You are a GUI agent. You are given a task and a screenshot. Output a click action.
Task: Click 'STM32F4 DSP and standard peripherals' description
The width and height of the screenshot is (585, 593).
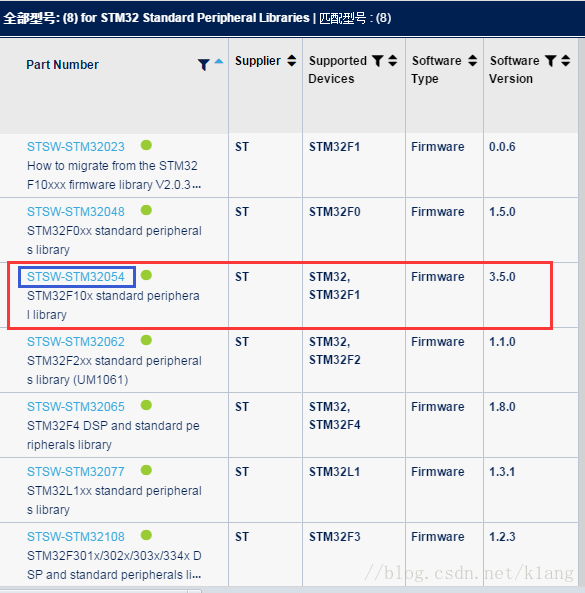point(113,435)
